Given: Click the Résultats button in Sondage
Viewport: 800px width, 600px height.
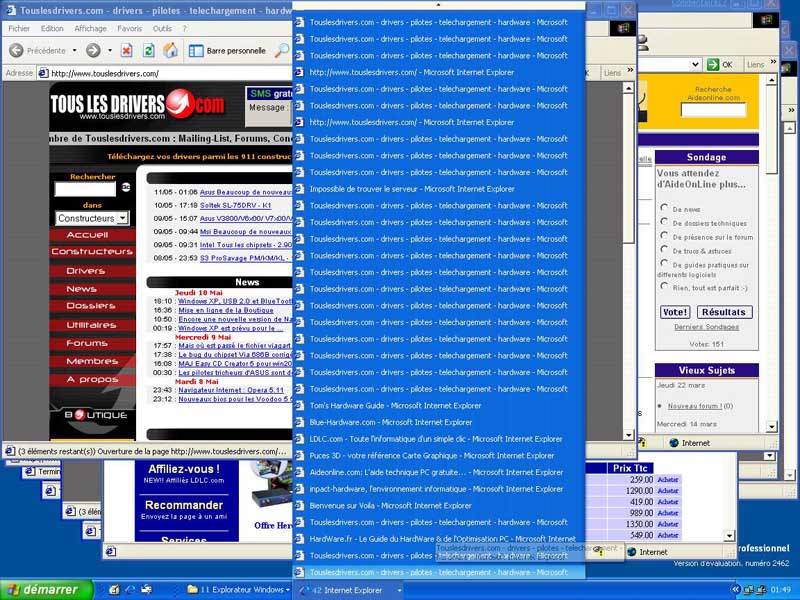Looking at the screenshot, I should 723,312.
